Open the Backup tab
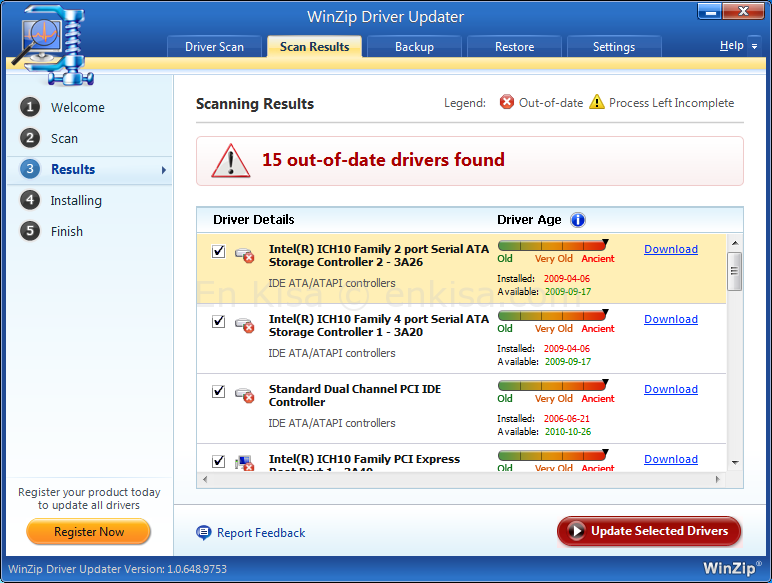This screenshot has width=772, height=583. pos(414,47)
